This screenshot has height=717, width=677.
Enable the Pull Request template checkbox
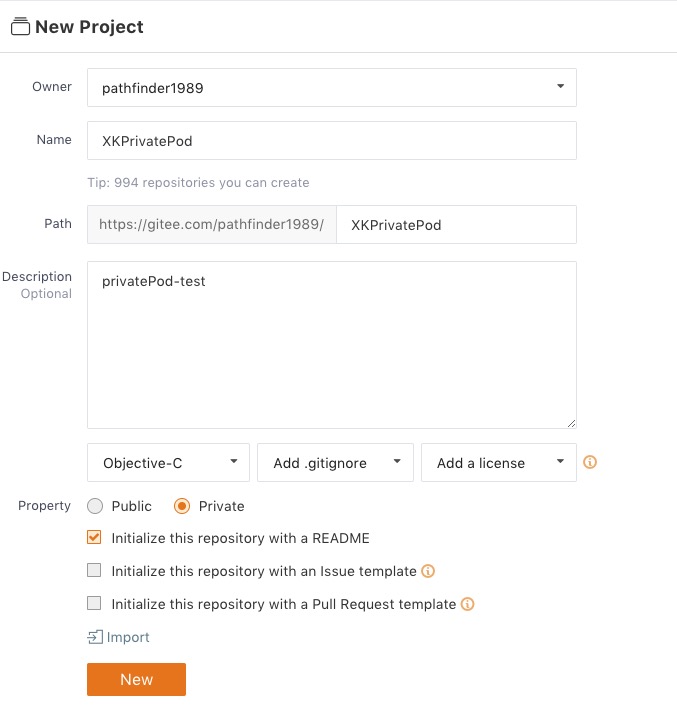pos(95,604)
